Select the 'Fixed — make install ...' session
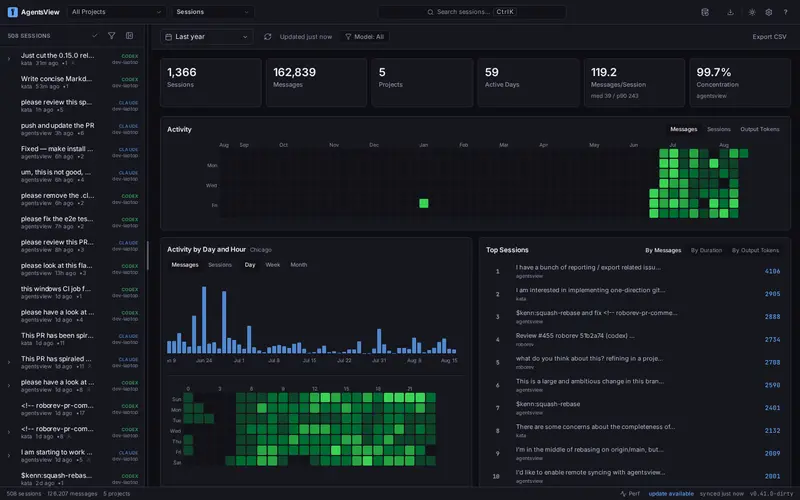The width and height of the screenshot is (800, 500). (72, 153)
